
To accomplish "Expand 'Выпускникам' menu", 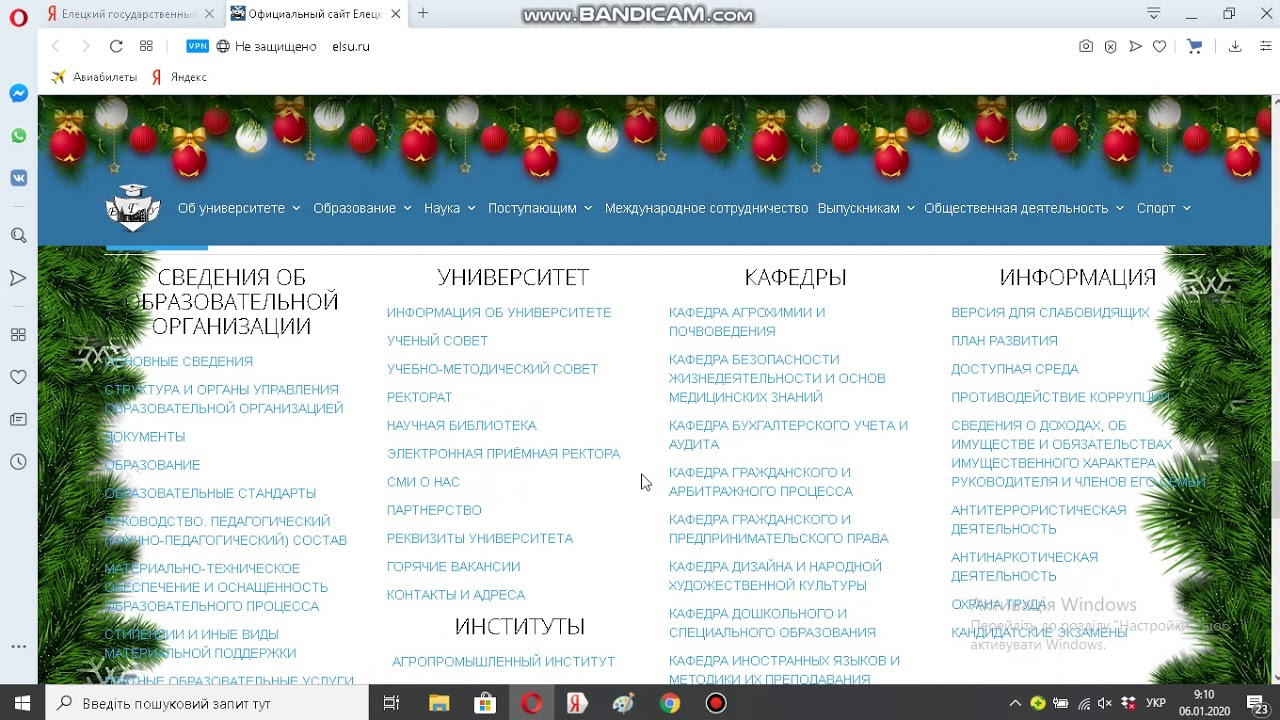I will pyautogui.click(x=866, y=208).
